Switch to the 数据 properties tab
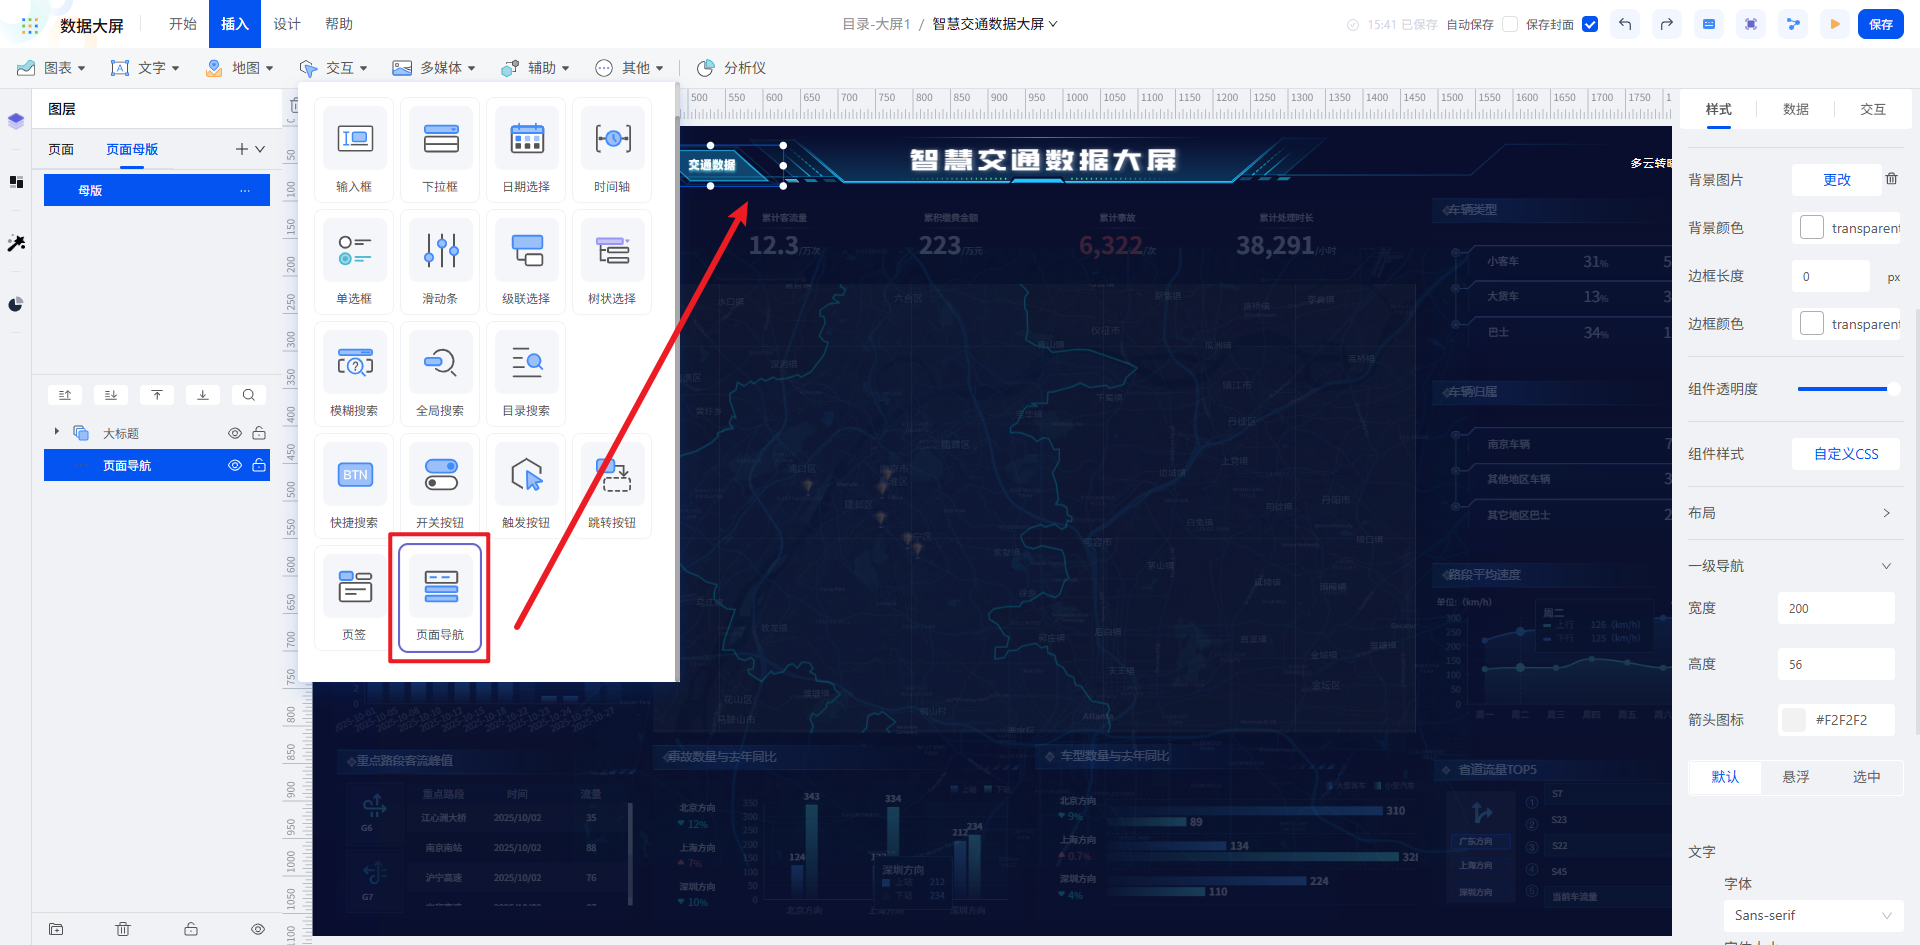Screen dimensions: 1920x945 click(x=1796, y=109)
